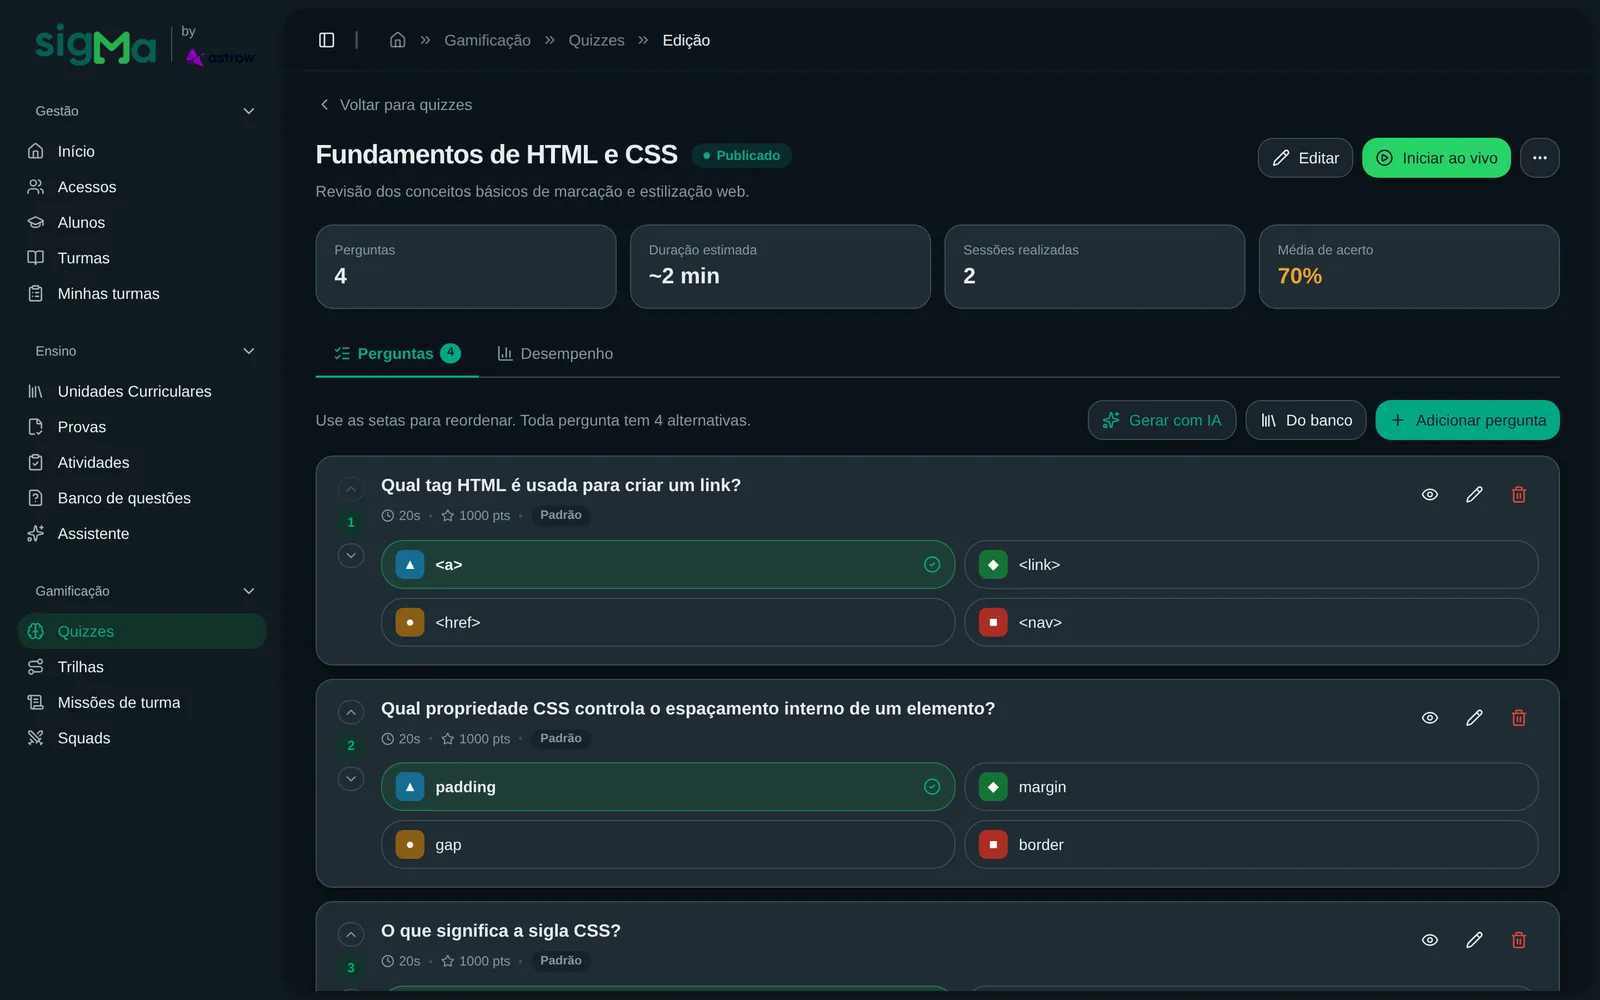Move question 2 up arrow
This screenshot has height=1000, width=1600.
point(351,712)
